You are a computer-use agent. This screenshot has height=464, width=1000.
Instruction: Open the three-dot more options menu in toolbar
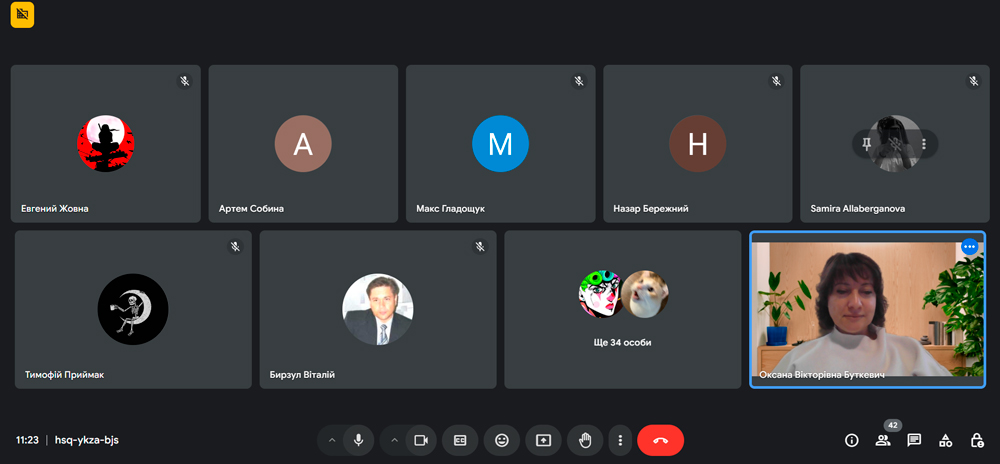pyautogui.click(x=621, y=440)
